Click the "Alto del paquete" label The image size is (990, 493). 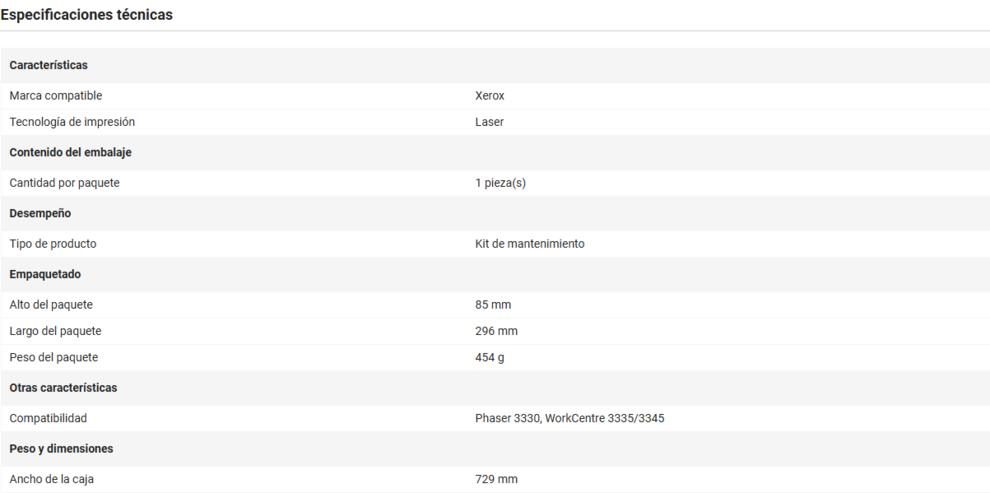click(51, 305)
